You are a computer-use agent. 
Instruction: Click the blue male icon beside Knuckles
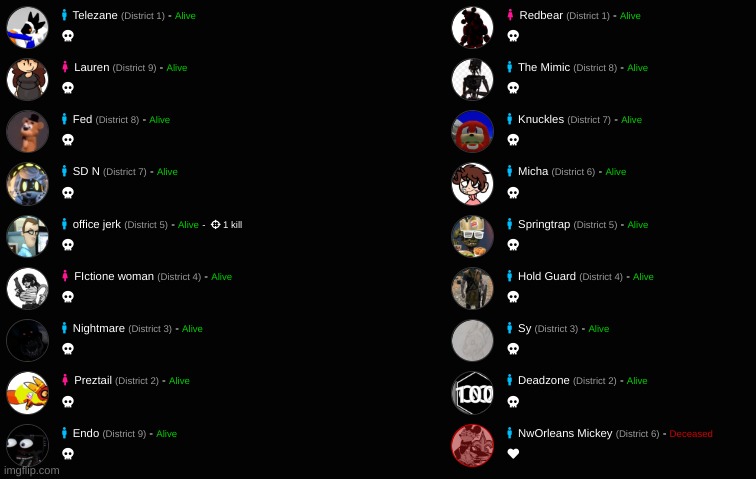click(x=509, y=119)
